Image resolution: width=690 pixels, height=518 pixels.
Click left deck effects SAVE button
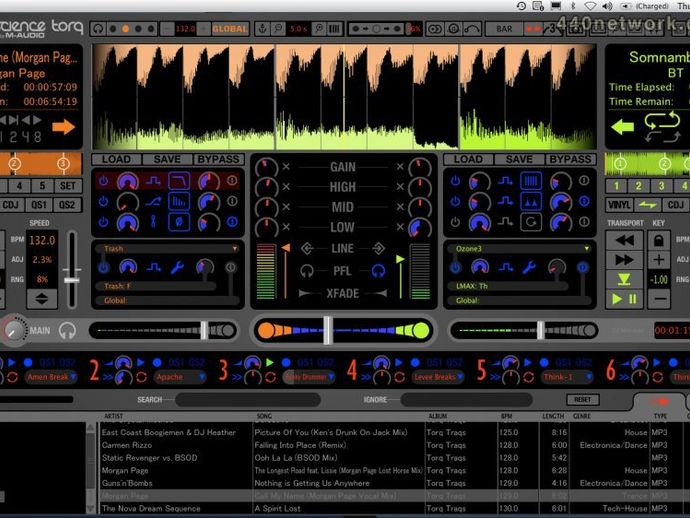point(167,159)
